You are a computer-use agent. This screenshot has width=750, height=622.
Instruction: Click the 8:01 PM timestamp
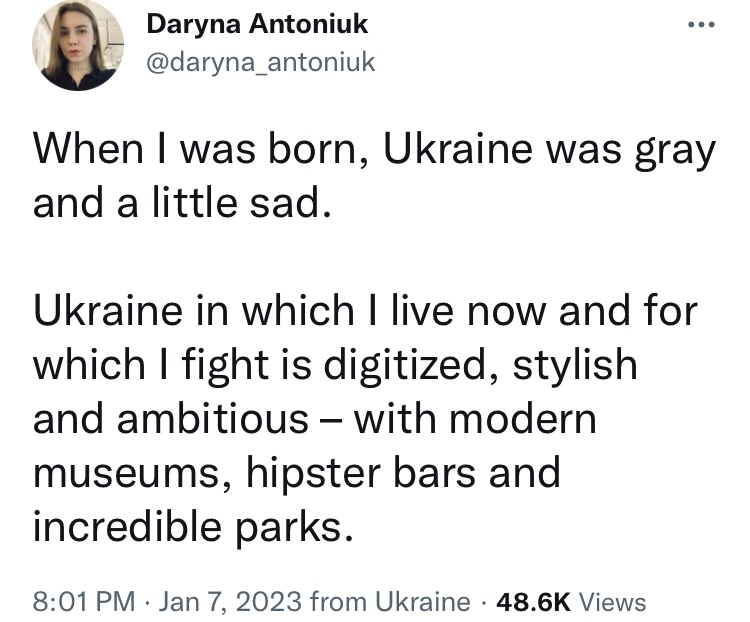[84, 602]
